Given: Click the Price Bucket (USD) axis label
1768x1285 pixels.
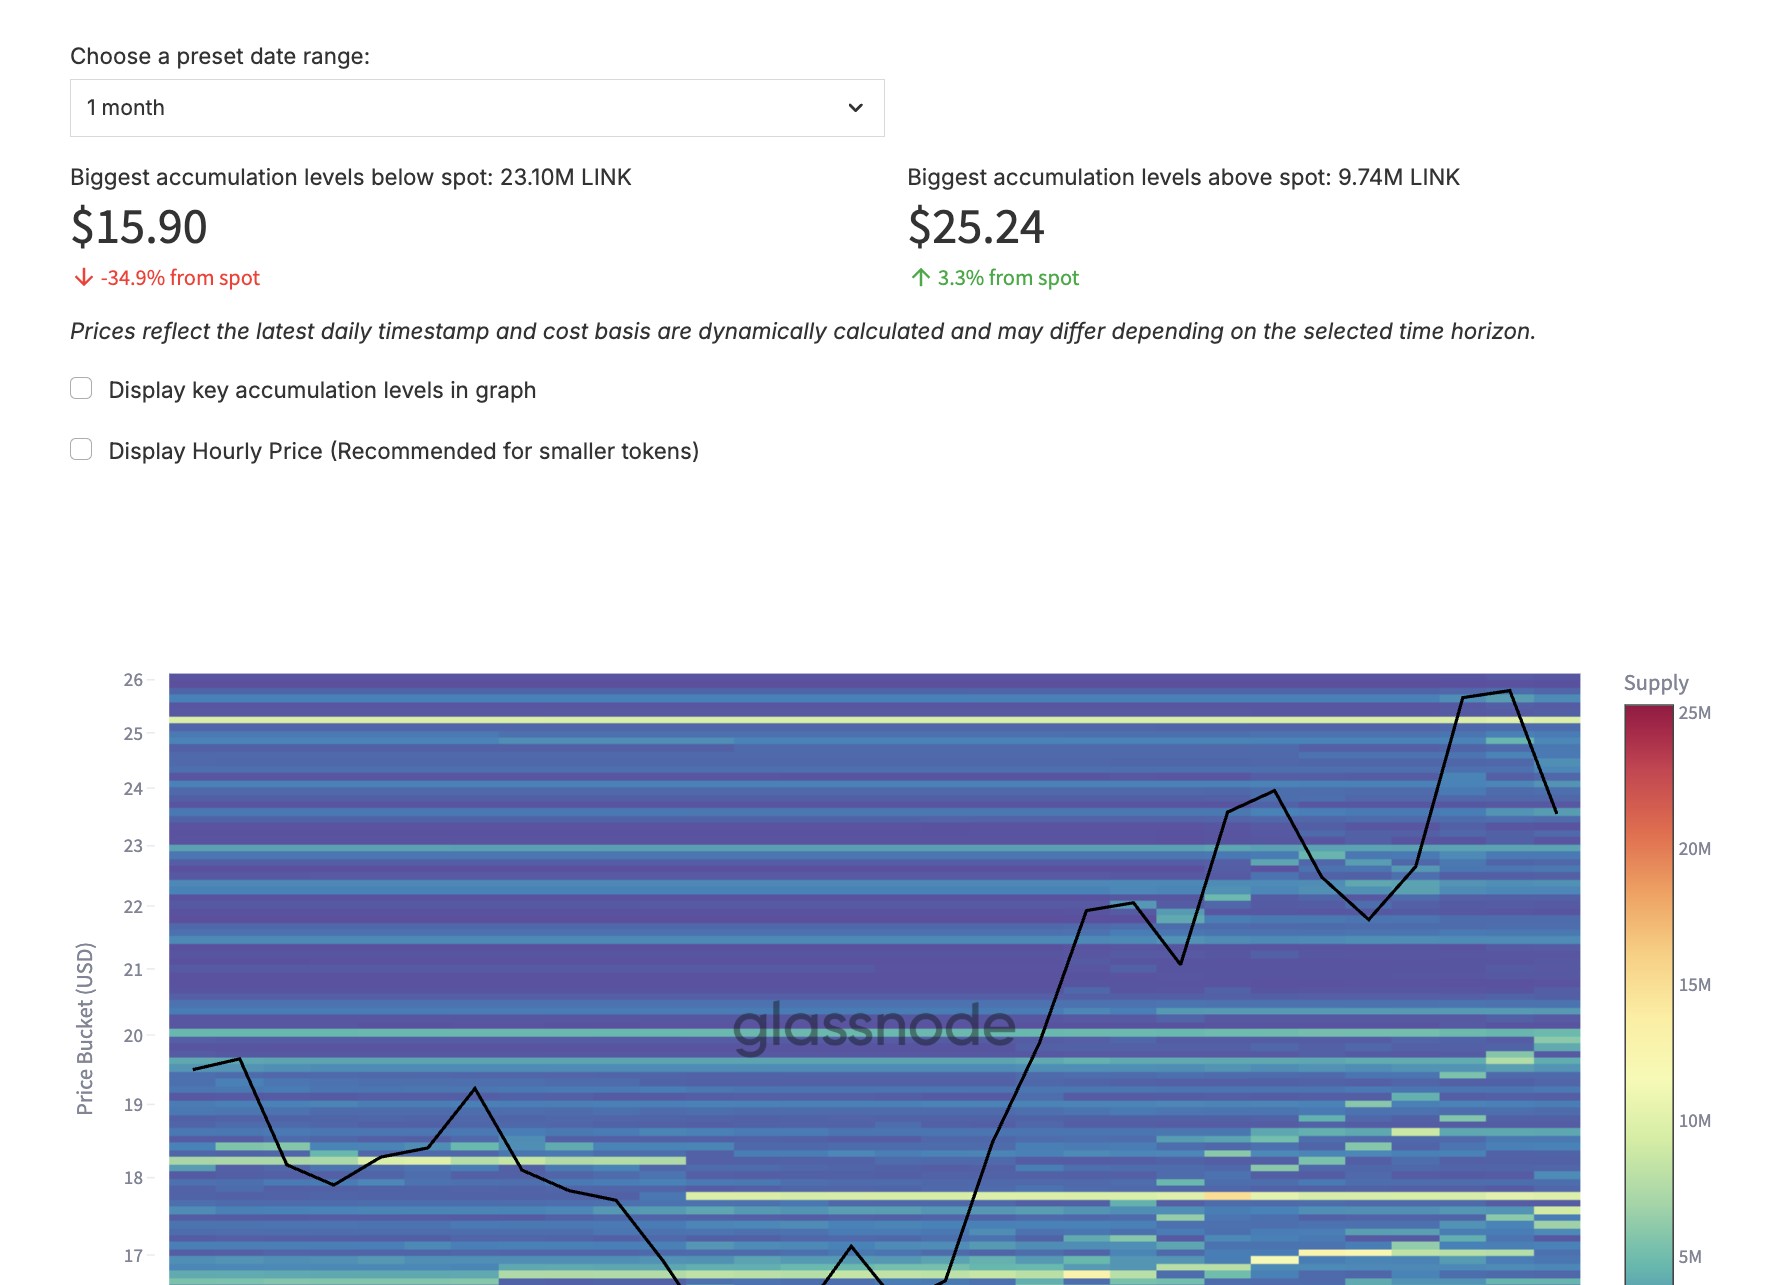Looking at the screenshot, I should [x=85, y=1029].
